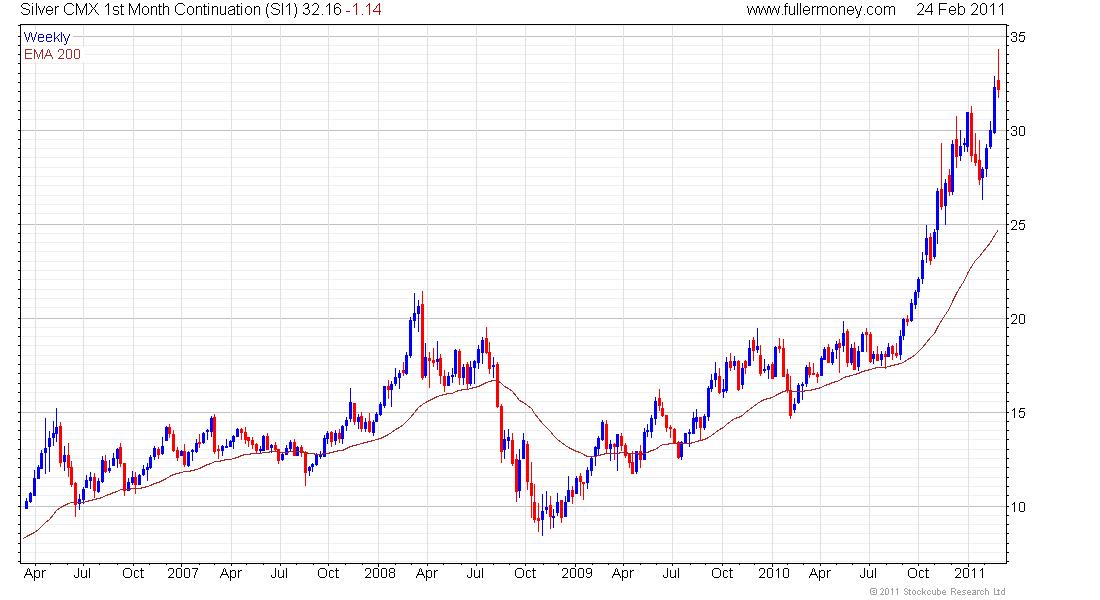
Task: Click the 35 price axis label
Action: click(1017, 36)
